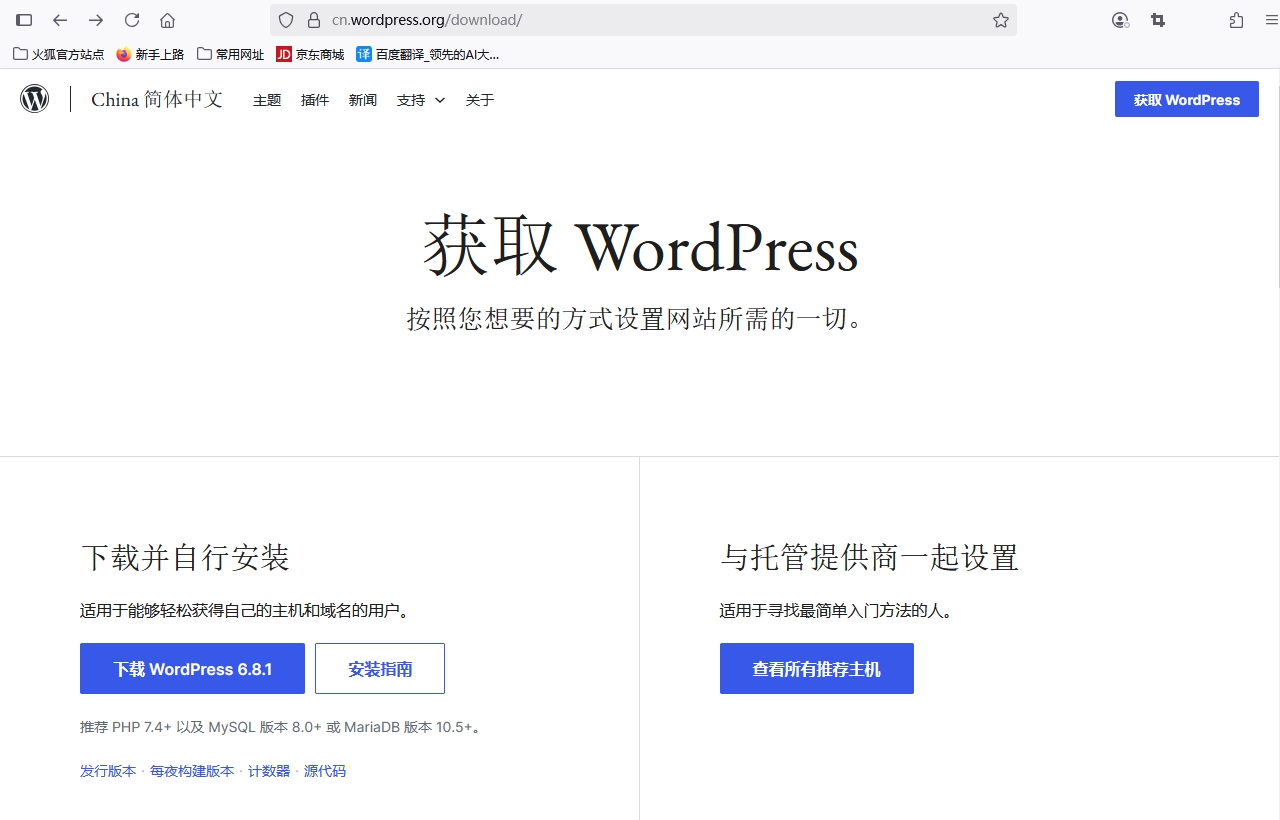Click the shield tracking protection icon

pos(286,20)
